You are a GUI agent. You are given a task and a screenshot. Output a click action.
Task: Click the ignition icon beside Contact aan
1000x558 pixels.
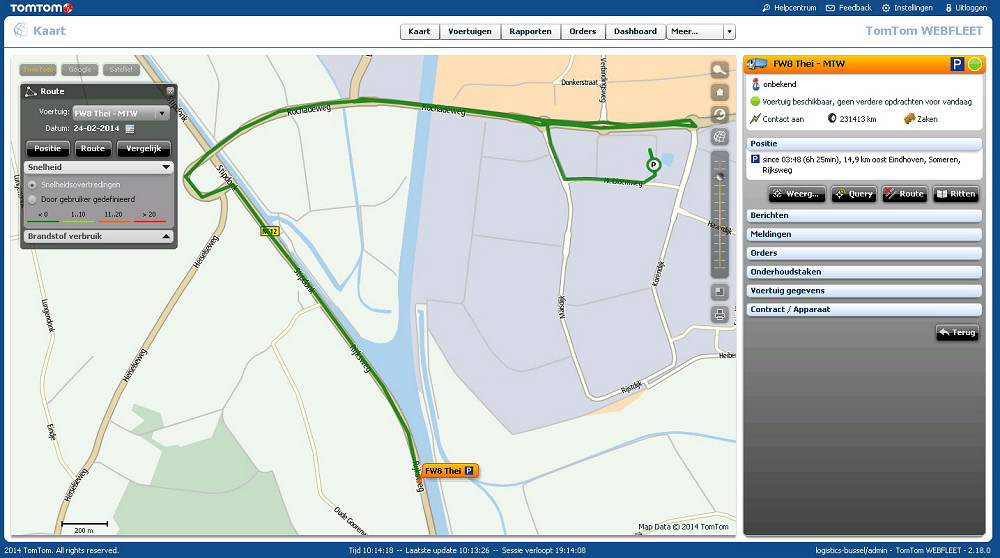[x=755, y=119]
